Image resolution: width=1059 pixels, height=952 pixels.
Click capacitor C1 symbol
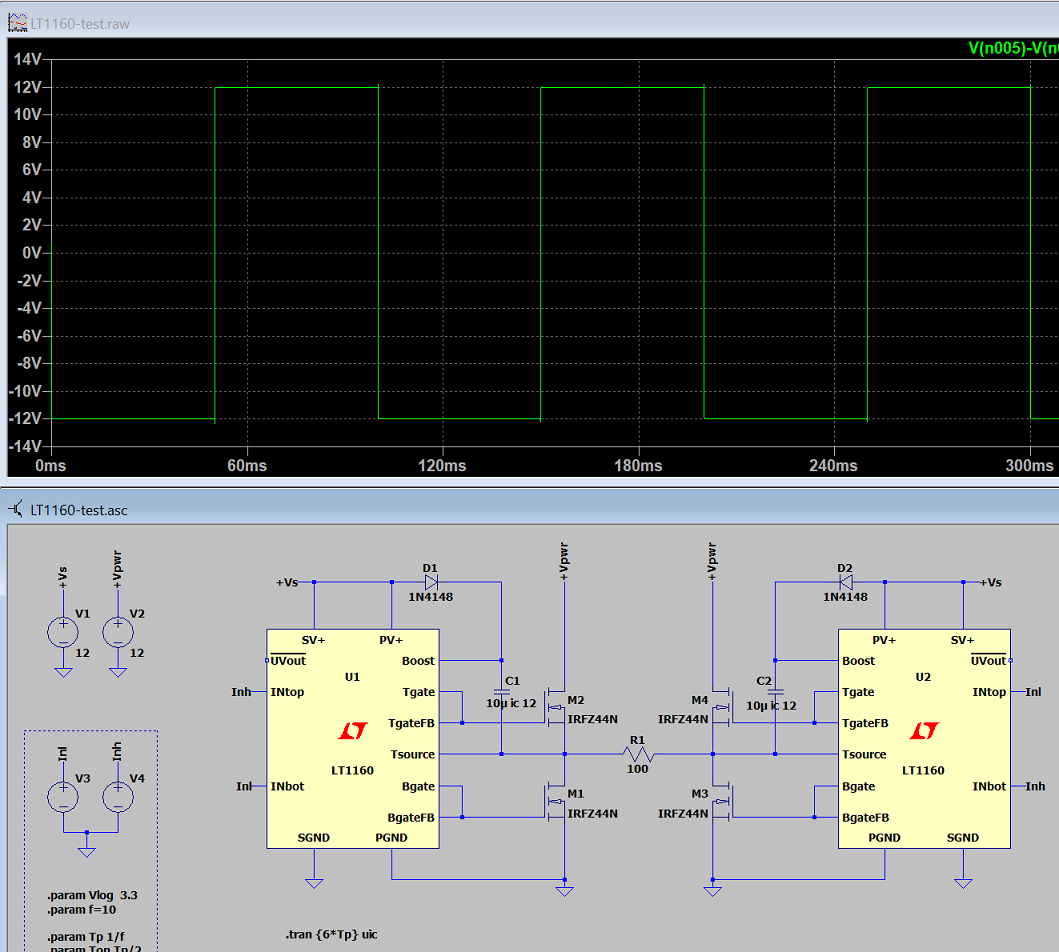tap(501, 692)
